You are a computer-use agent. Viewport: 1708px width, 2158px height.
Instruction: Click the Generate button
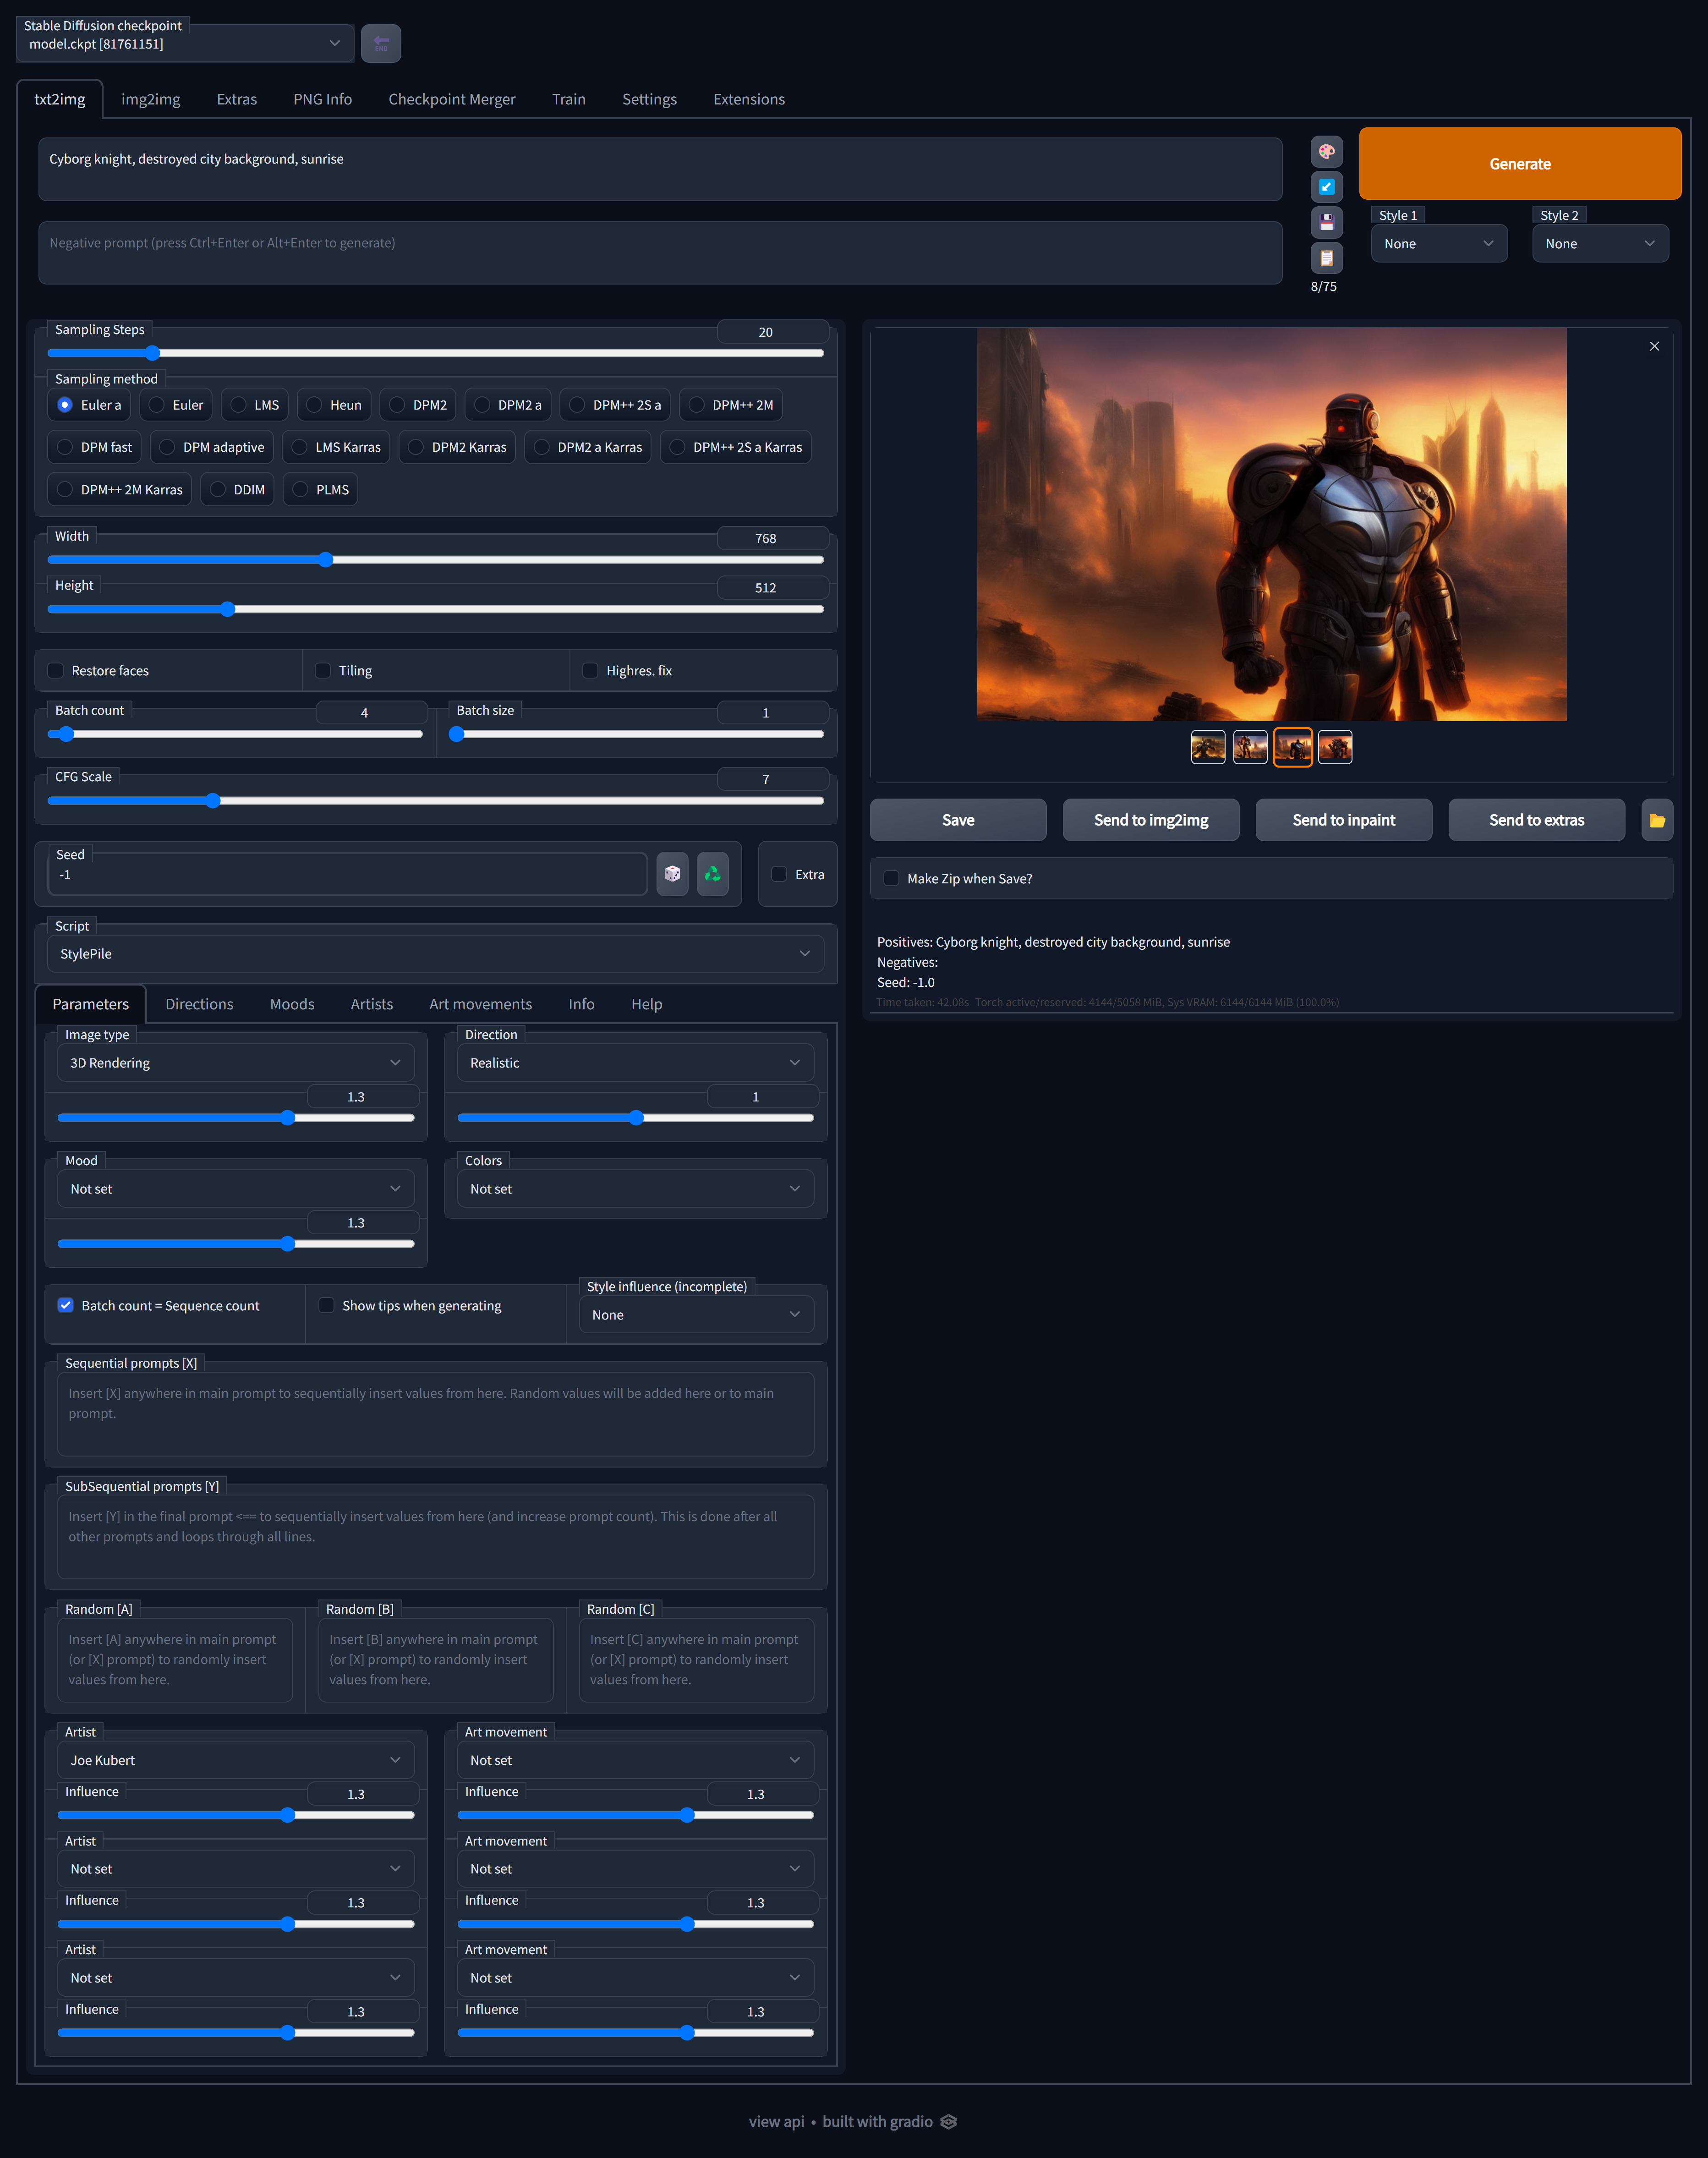click(x=1520, y=164)
